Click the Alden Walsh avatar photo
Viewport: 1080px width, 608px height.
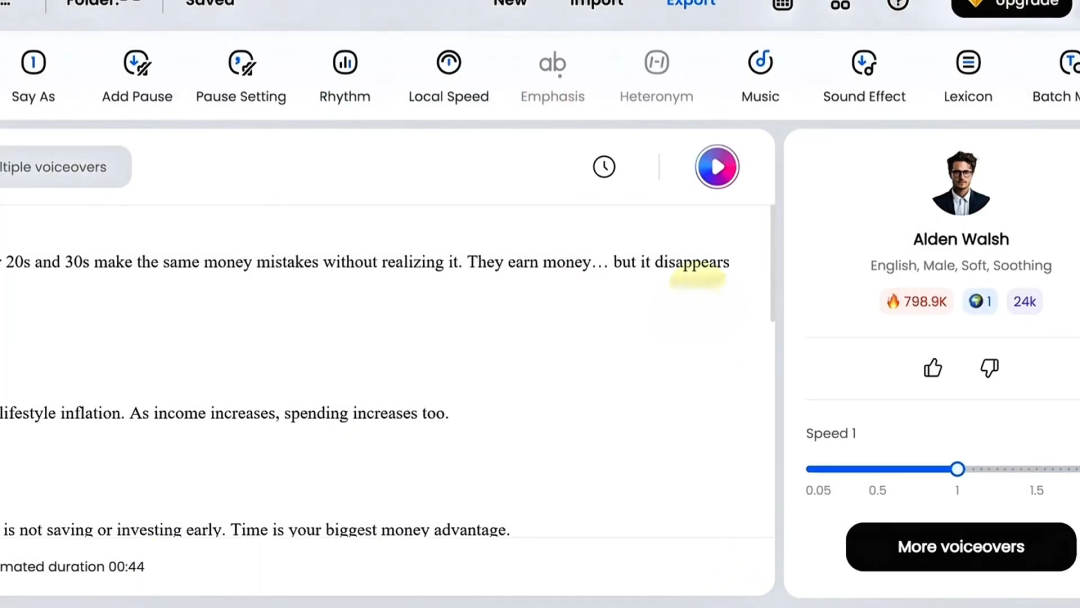click(x=961, y=182)
